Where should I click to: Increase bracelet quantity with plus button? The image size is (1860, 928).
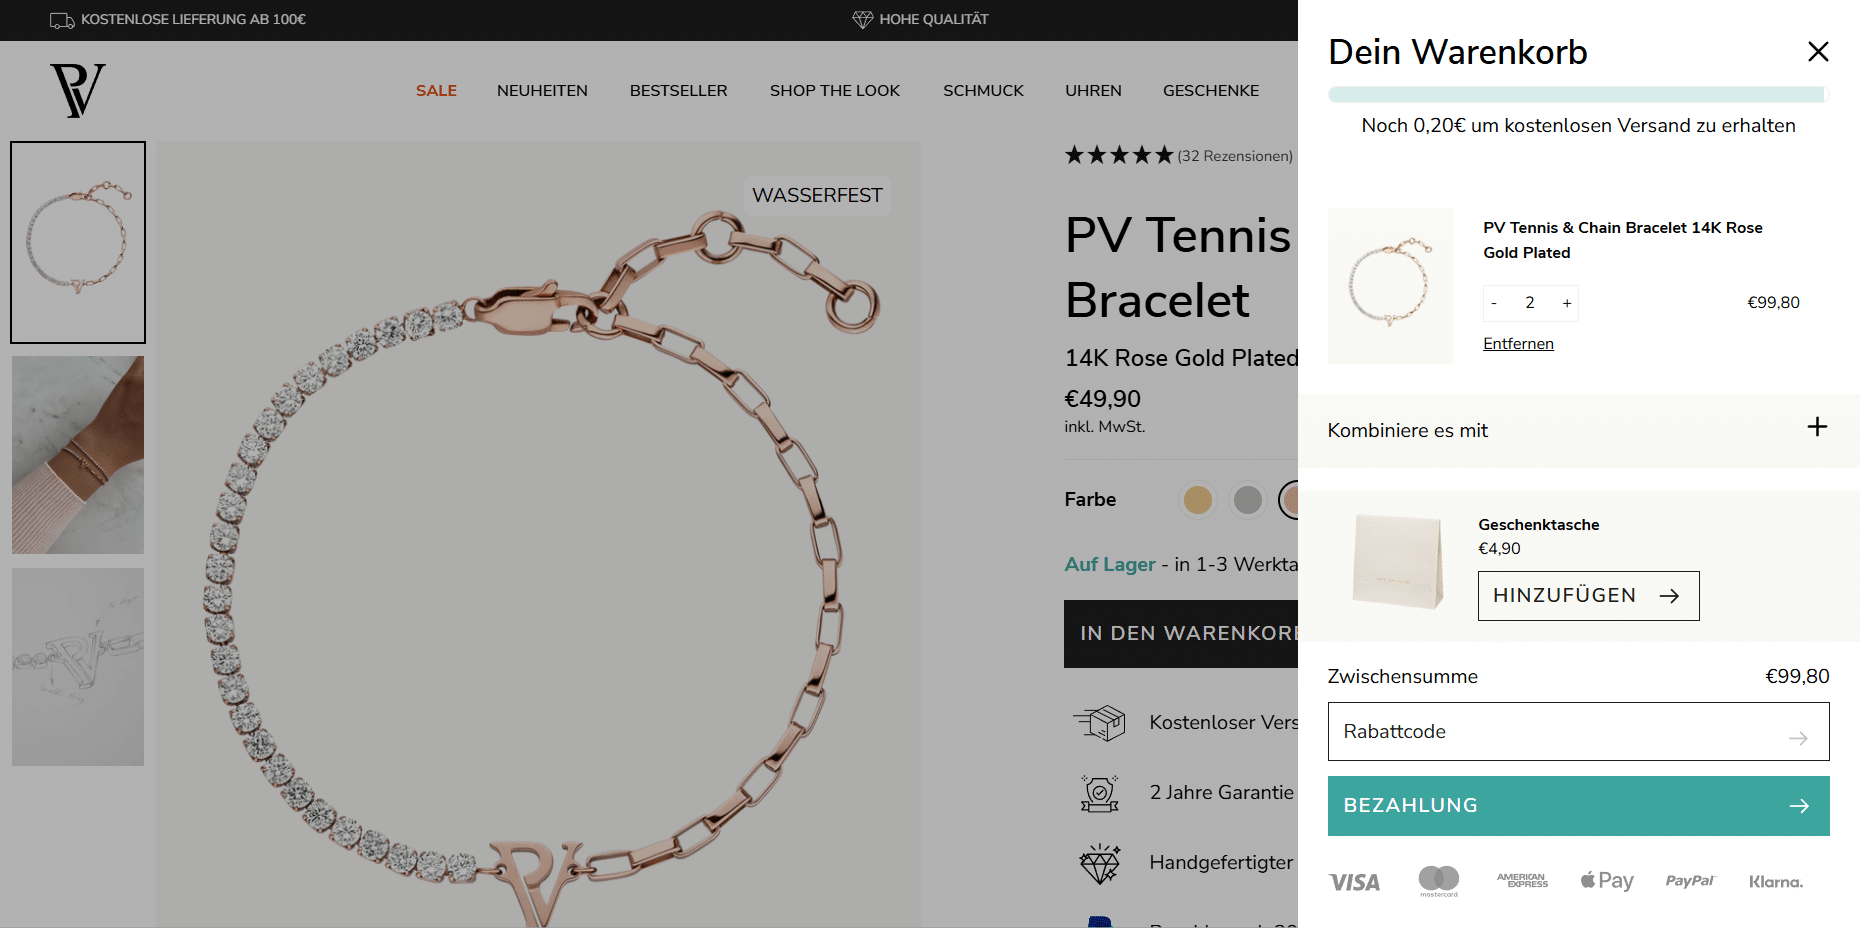(x=1566, y=303)
